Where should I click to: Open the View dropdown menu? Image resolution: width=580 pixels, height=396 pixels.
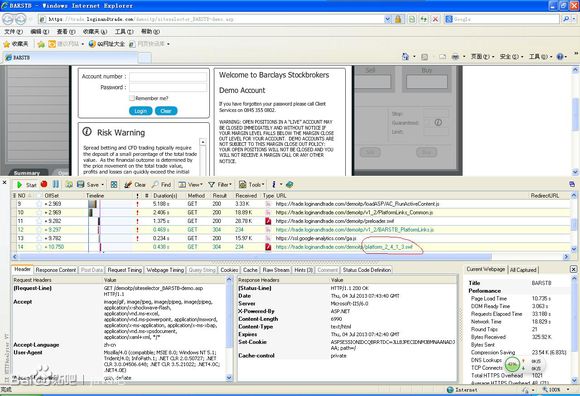click(x=191, y=185)
